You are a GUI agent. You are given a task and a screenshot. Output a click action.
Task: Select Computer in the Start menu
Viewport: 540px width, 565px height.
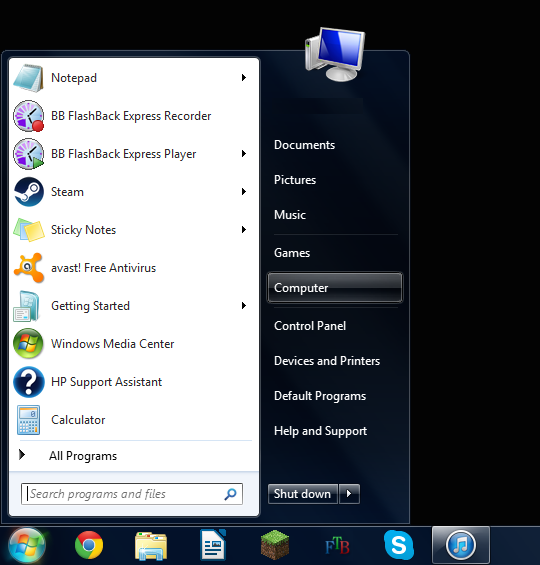(x=335, y=288)
